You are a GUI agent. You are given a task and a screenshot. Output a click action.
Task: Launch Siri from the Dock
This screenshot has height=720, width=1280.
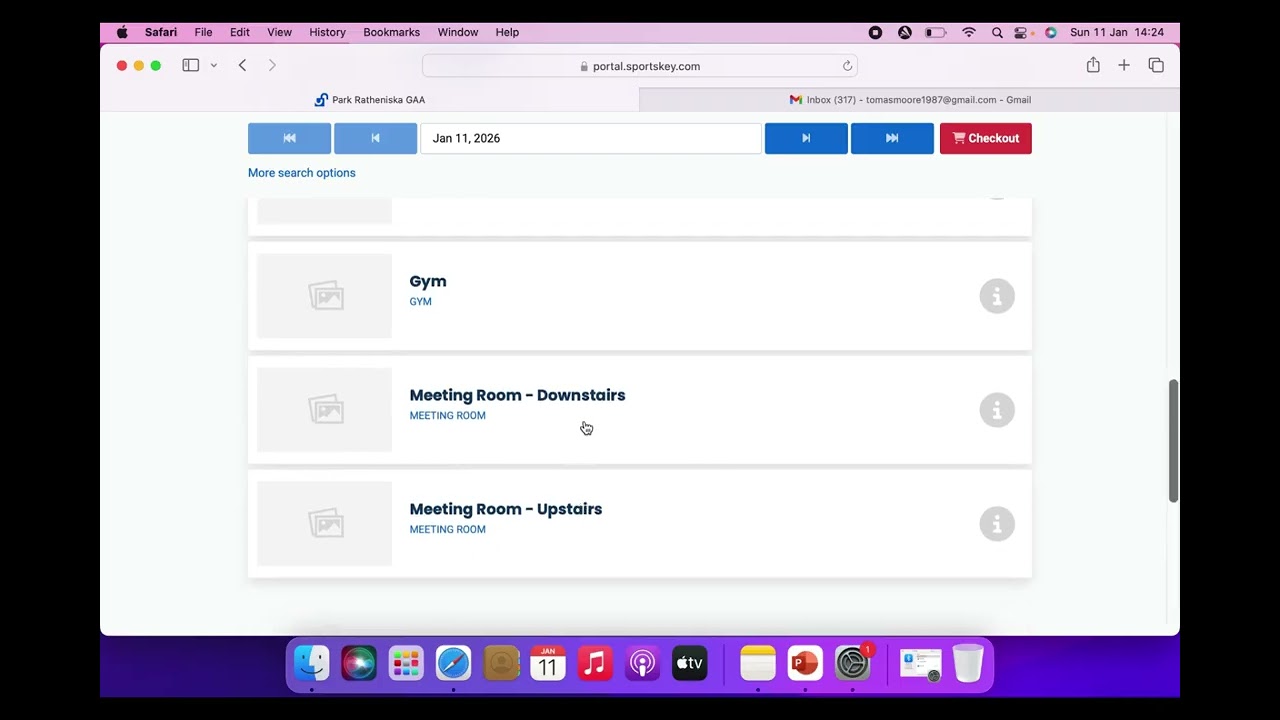click(x=359, y=663)
